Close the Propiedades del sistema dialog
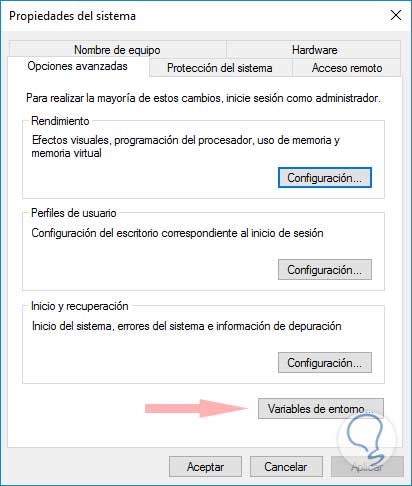 coord(396,15)
